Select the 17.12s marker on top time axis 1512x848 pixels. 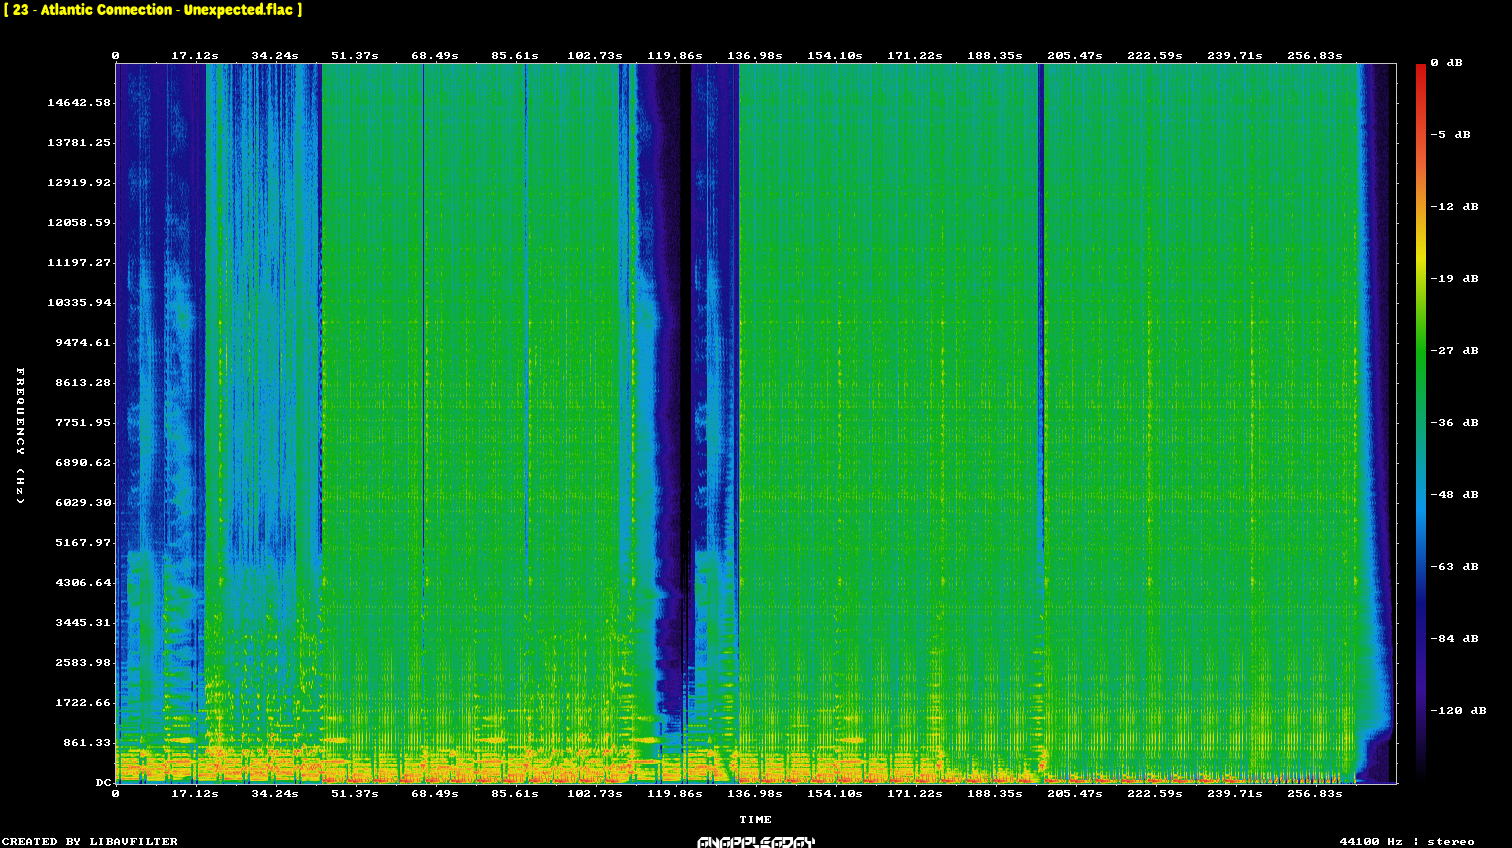coord(195,56)
